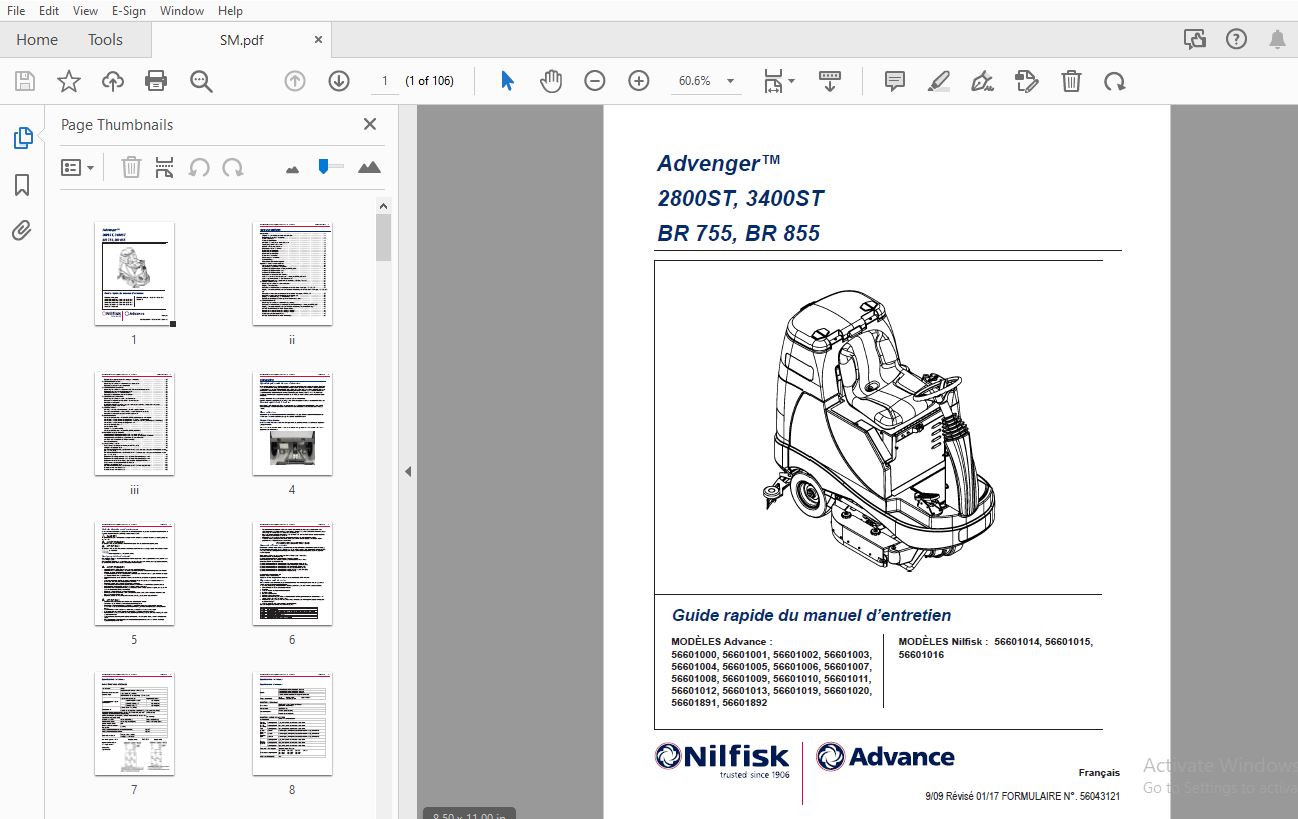Select the page 4 thumbnail

pos(292,423)
